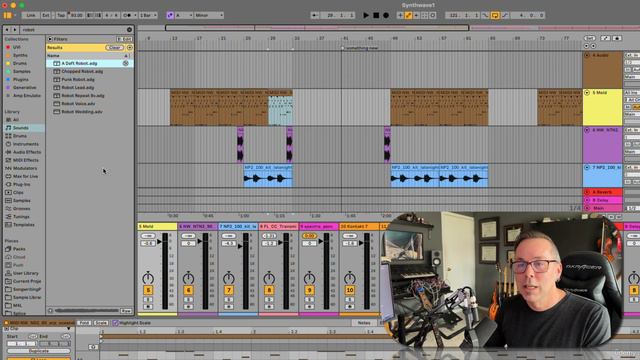This screenshot has height=360, width=640.
Task: Toggle the orange Automation Arm icon
Action: [x=408, y=16]
